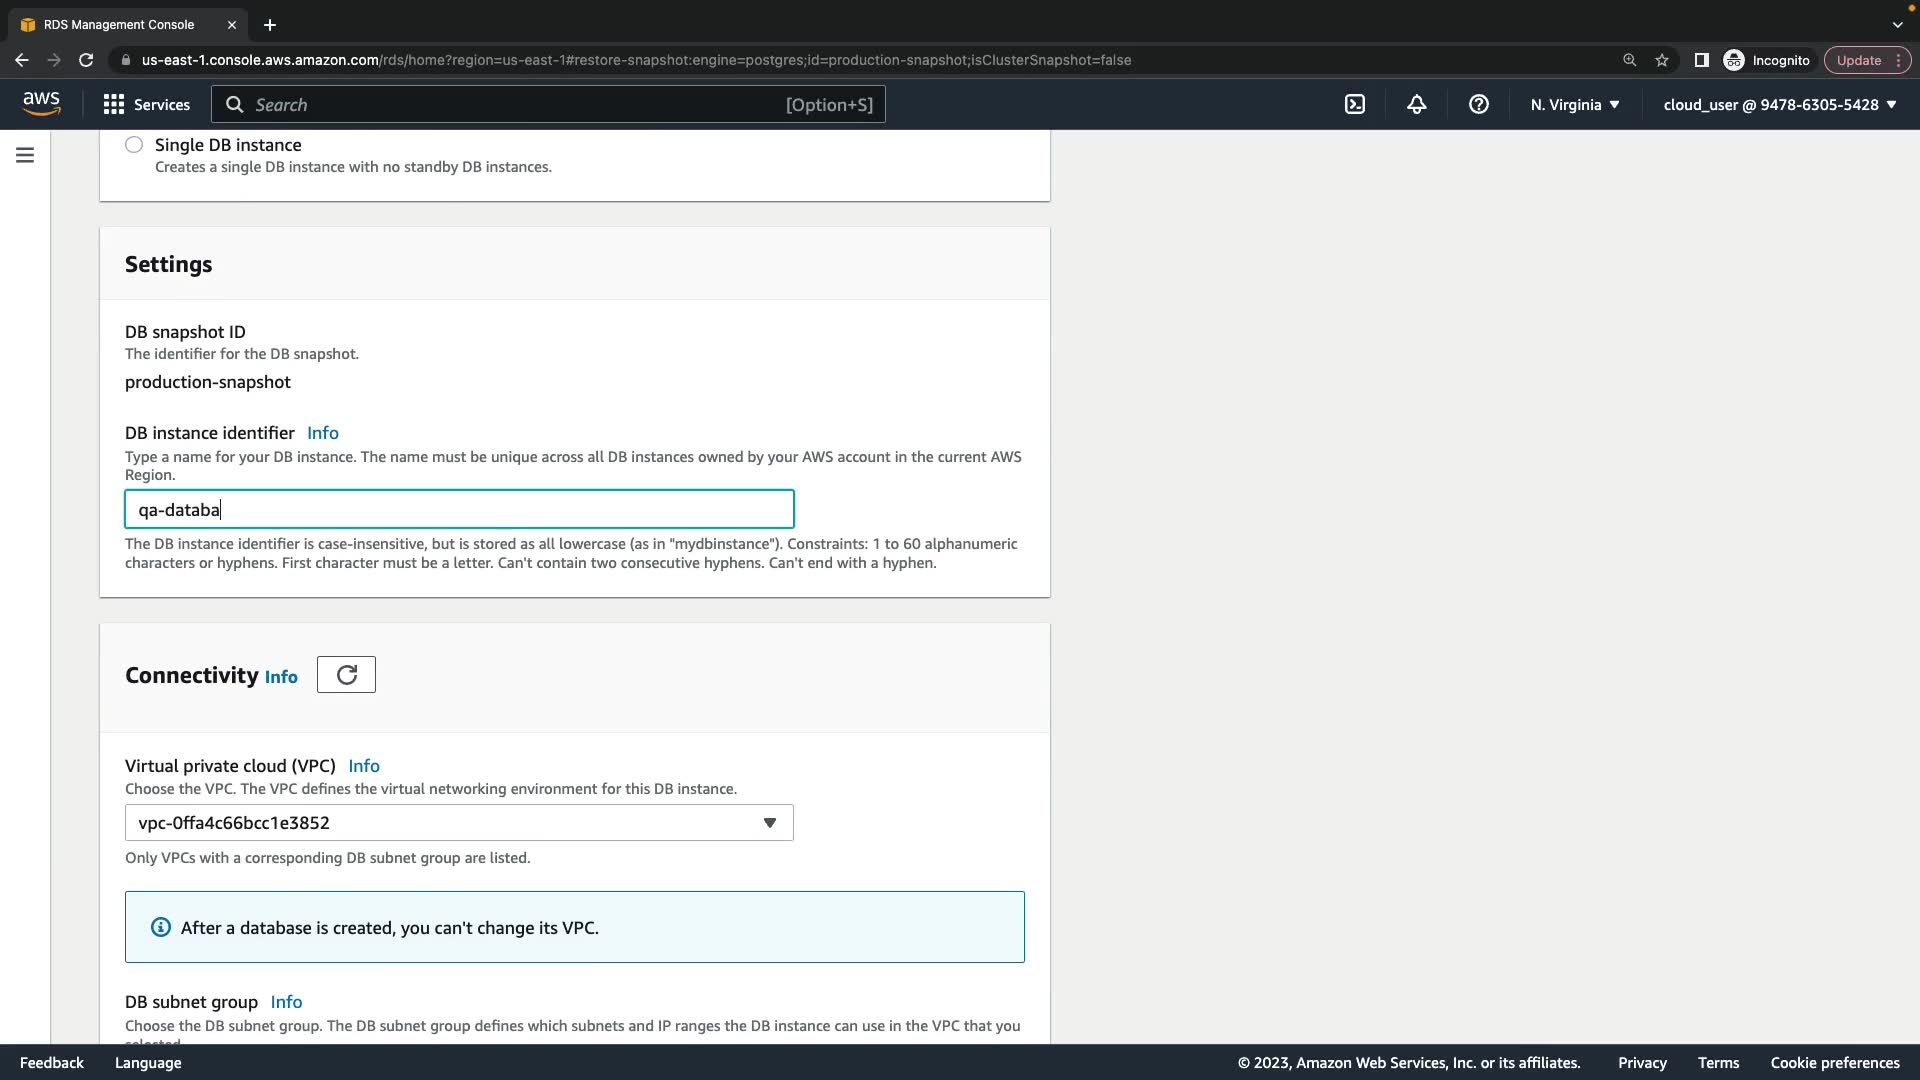The height and width of the screenshot is (1080, 1920).
Task: Click the Feedback button in the footer
Action: [52, 1063]
